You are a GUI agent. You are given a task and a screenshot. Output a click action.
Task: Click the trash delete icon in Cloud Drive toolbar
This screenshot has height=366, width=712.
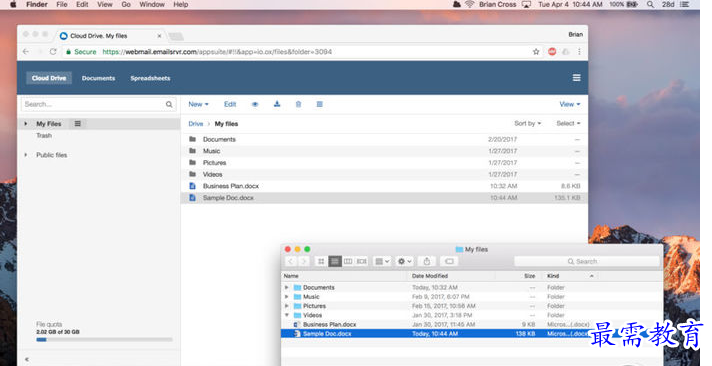coord(298,104)
